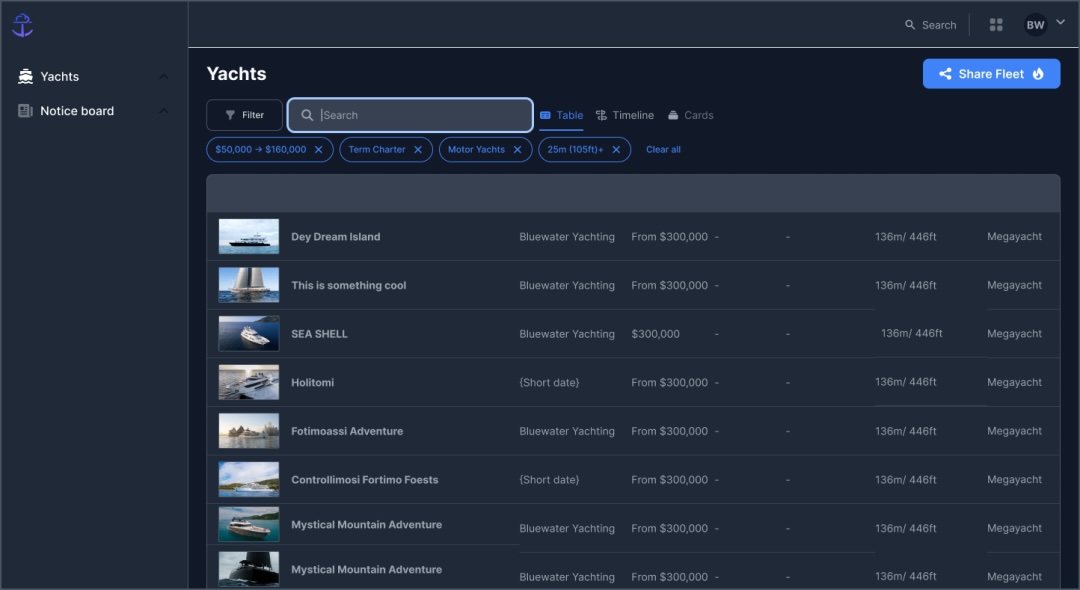Screen dimensions: 1080x590
Task: Switch to the Timeline view tab
Action: 625,115
